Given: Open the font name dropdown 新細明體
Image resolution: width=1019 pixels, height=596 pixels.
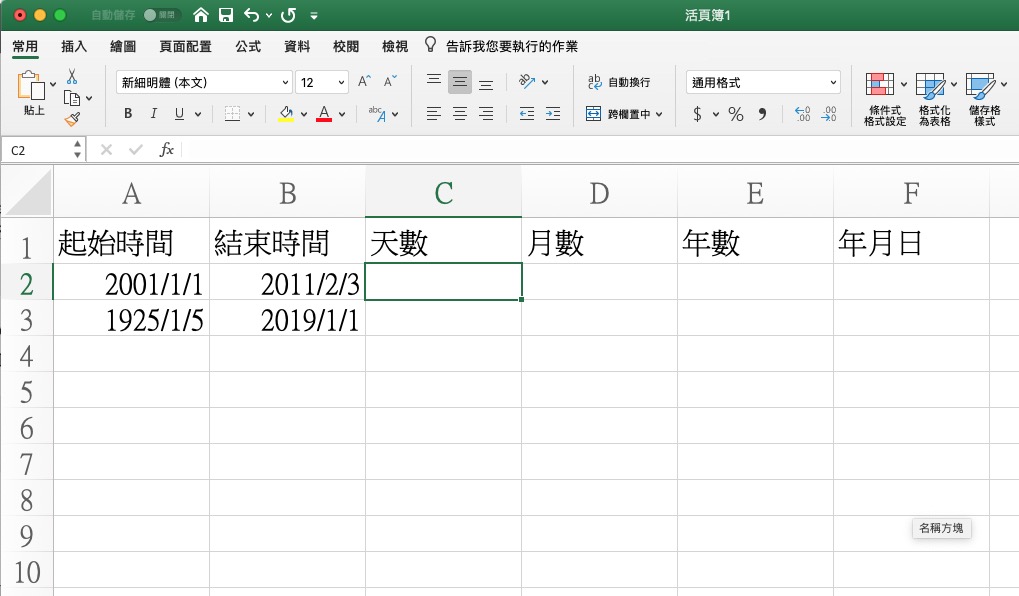Looking at the screenshot, I should (x=285, y=83).
